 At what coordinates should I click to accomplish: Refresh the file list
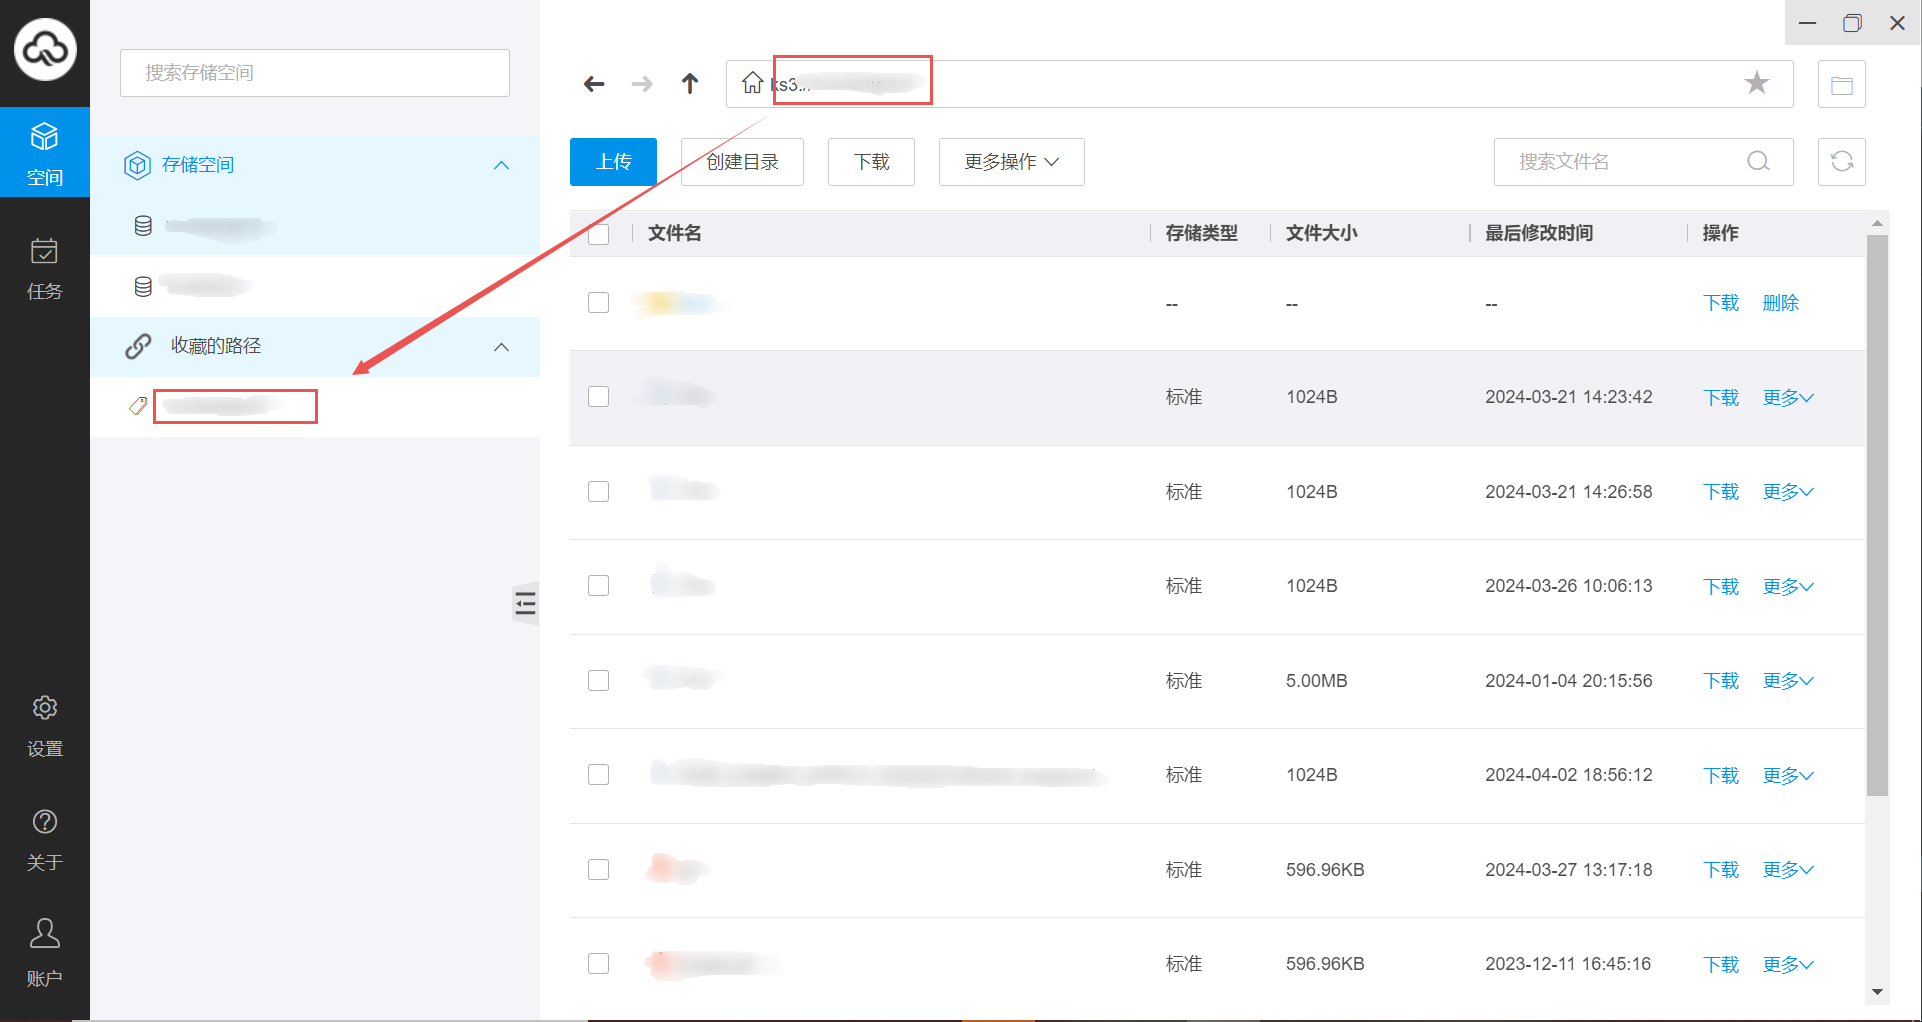coord(1841,162)
